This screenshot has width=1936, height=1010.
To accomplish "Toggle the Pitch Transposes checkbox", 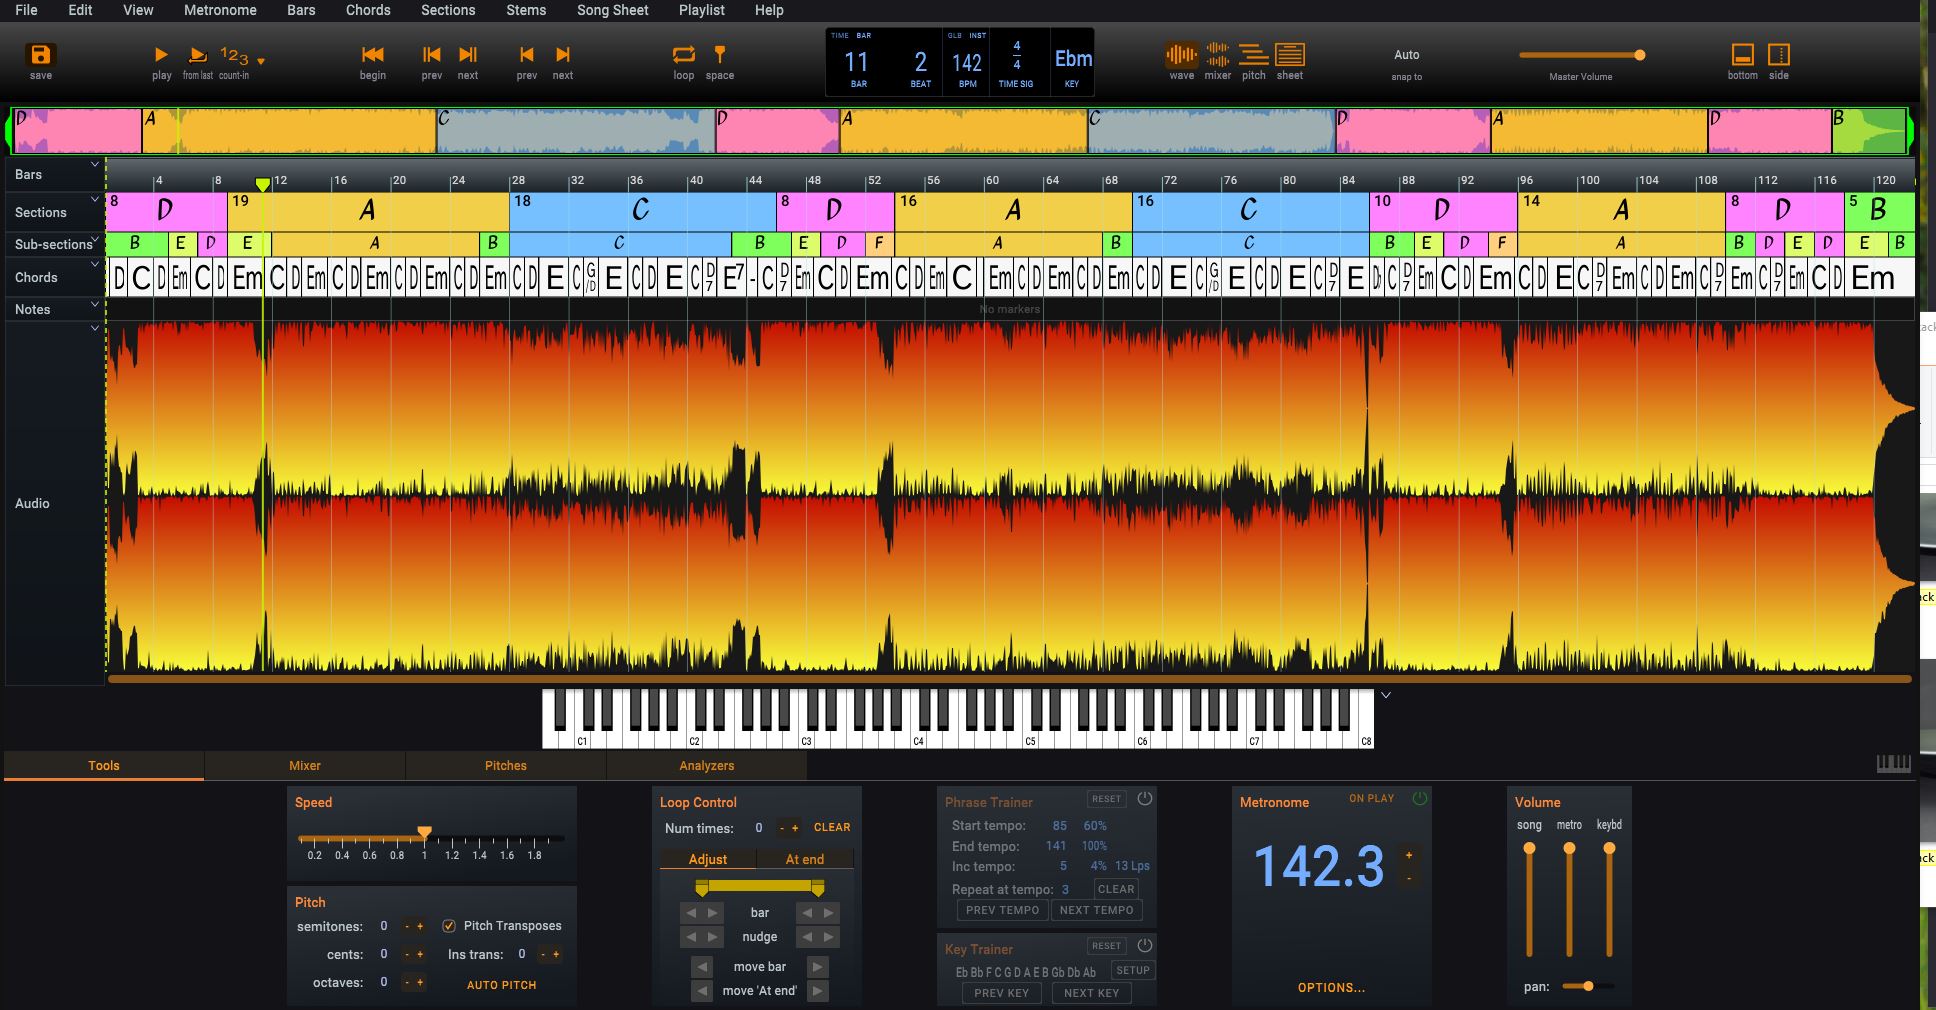I will (449, 926).
